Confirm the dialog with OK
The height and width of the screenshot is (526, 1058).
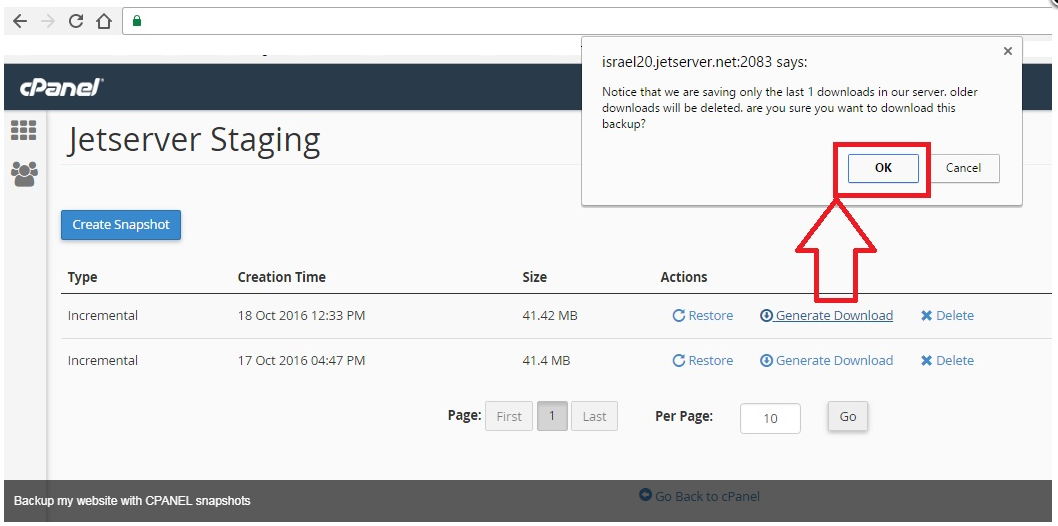click(883, 169)
